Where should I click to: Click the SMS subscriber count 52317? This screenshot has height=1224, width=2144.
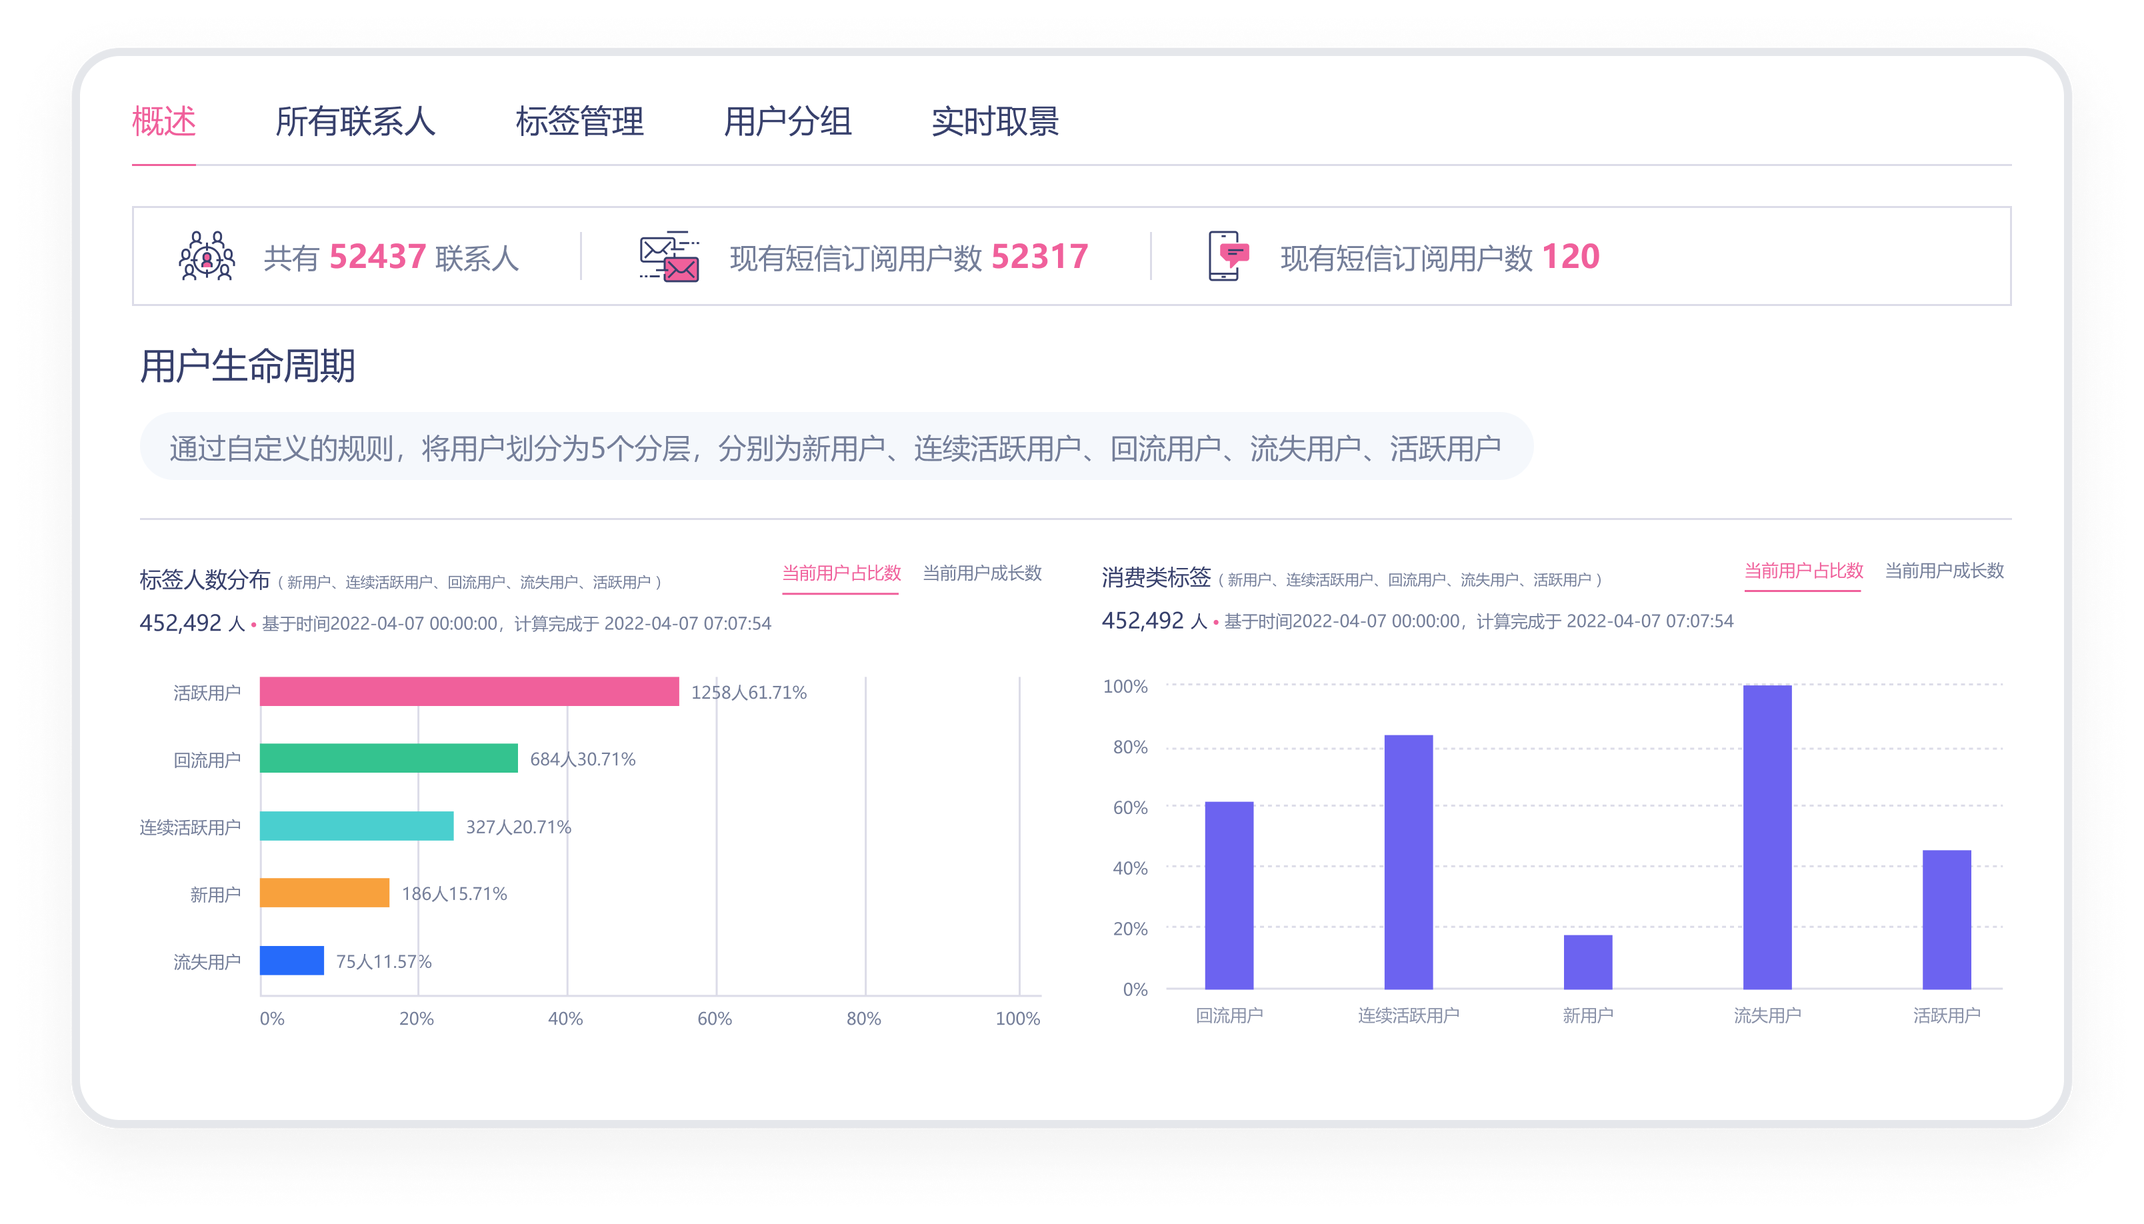(1040, 257)
